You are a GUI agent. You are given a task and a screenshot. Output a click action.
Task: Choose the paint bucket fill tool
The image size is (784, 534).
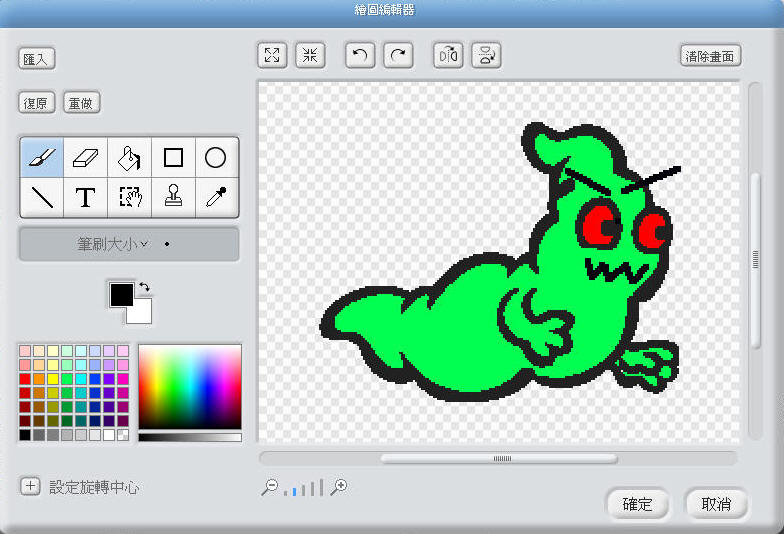(129, 157)
